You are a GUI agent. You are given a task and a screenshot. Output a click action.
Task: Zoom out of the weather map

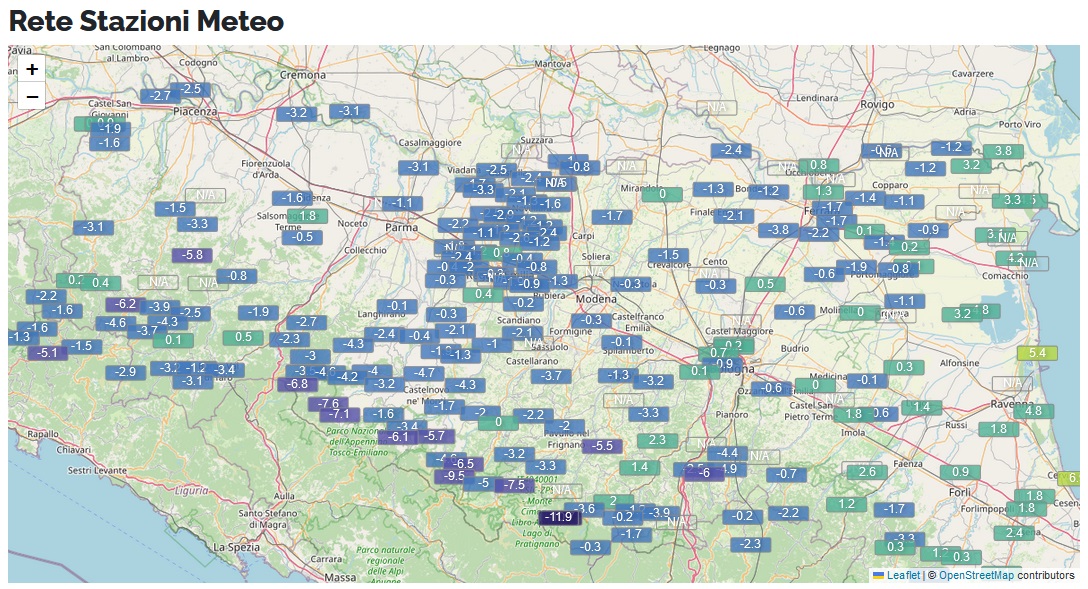coord(32,96)
